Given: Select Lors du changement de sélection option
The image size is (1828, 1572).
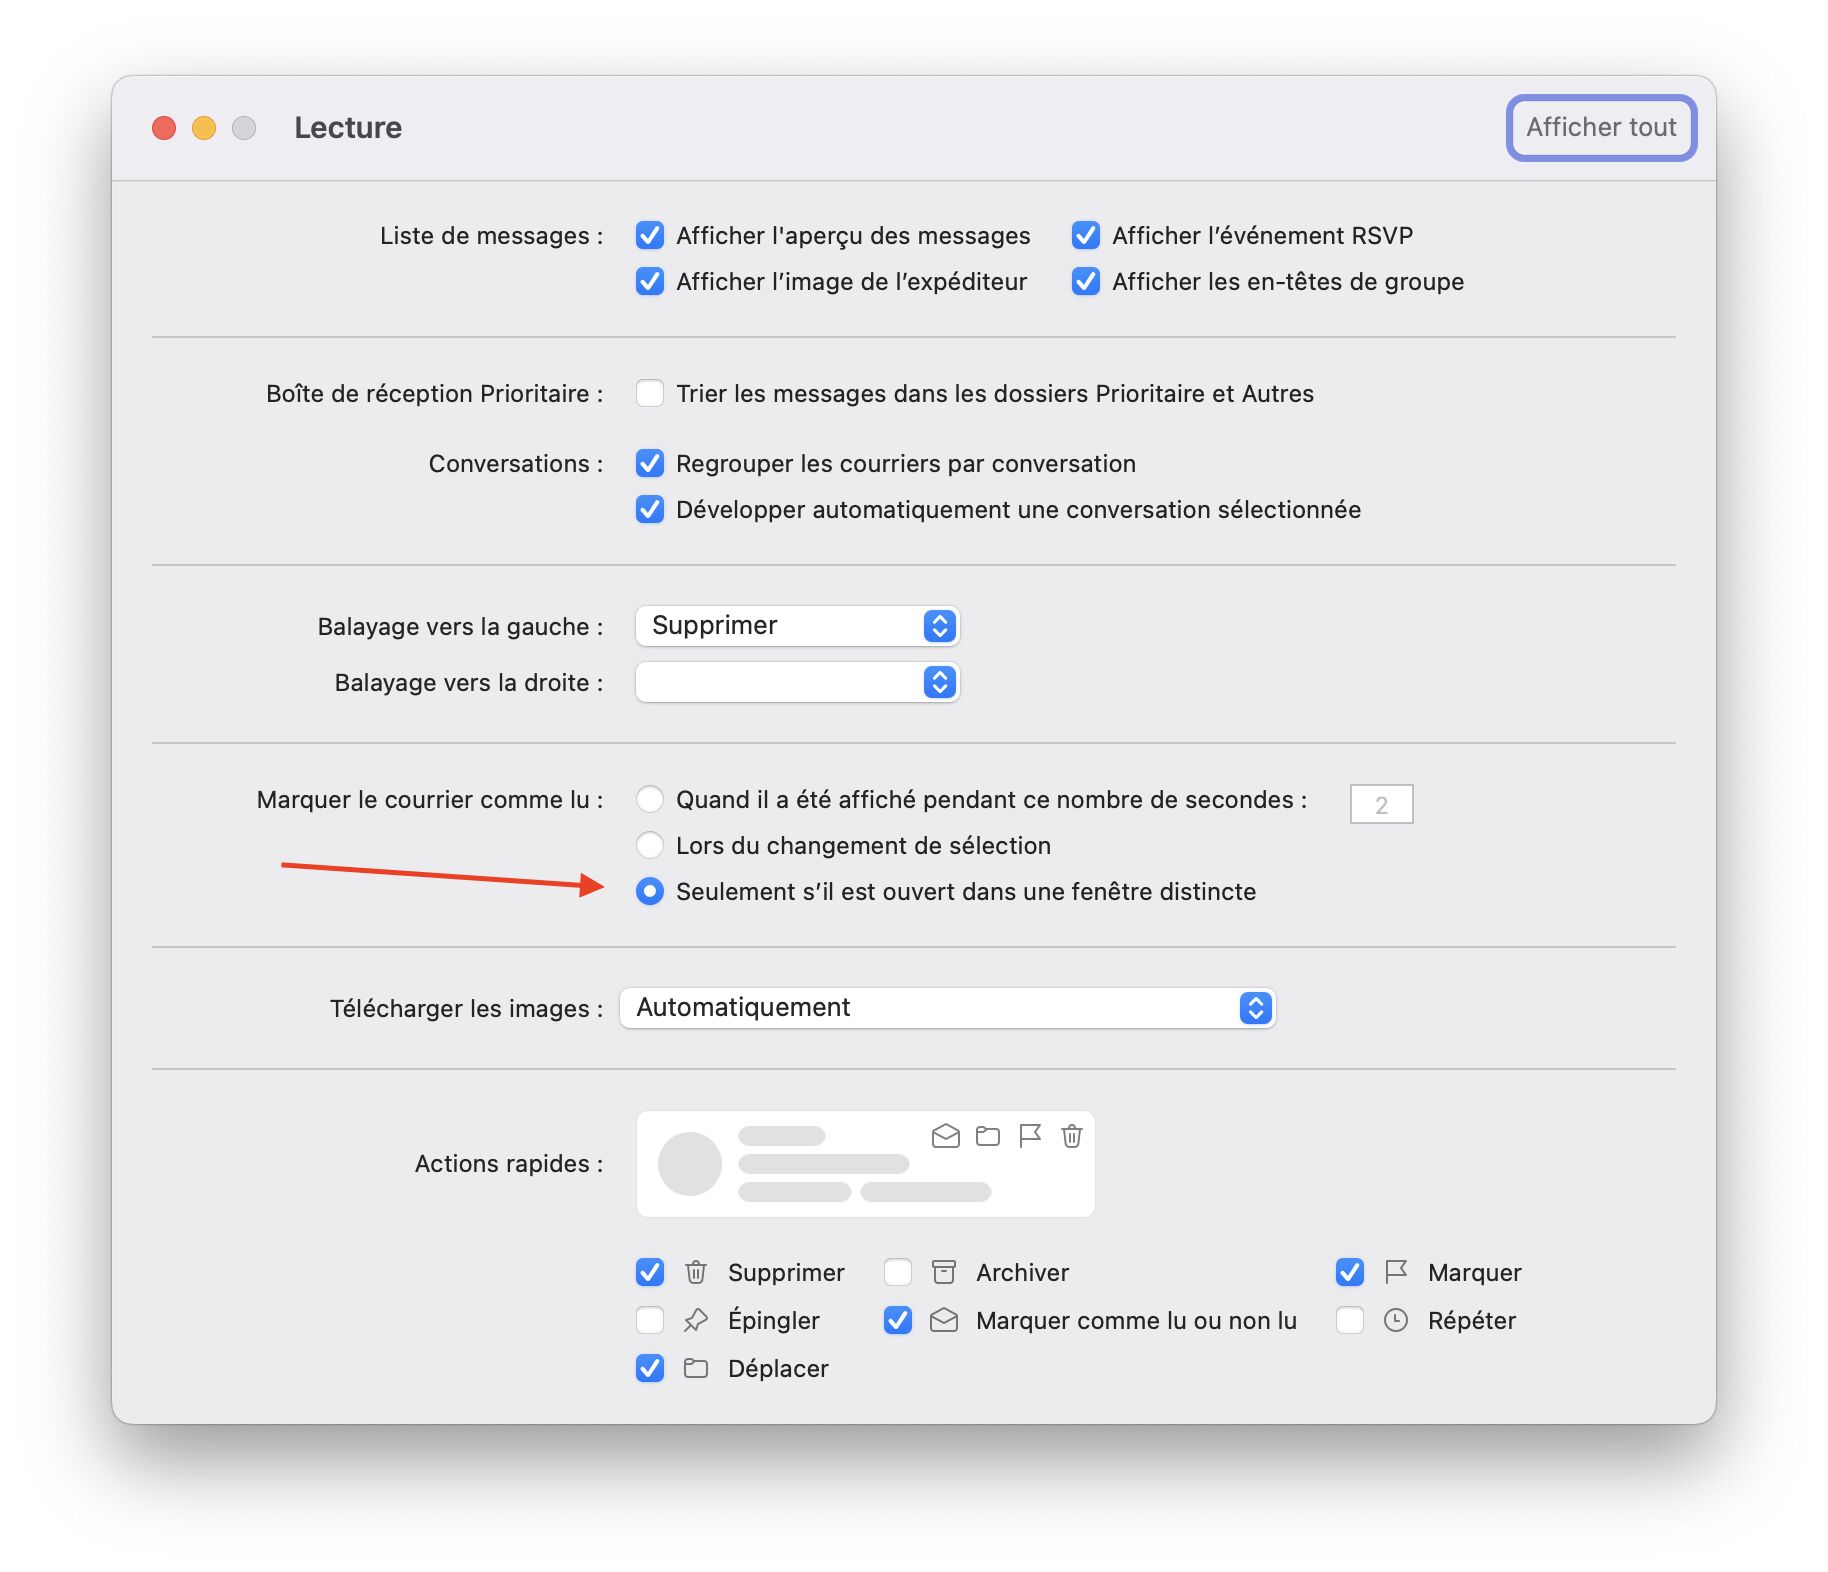Looking at the screenshot, I should pyautogui.click(x=650, y=845).
